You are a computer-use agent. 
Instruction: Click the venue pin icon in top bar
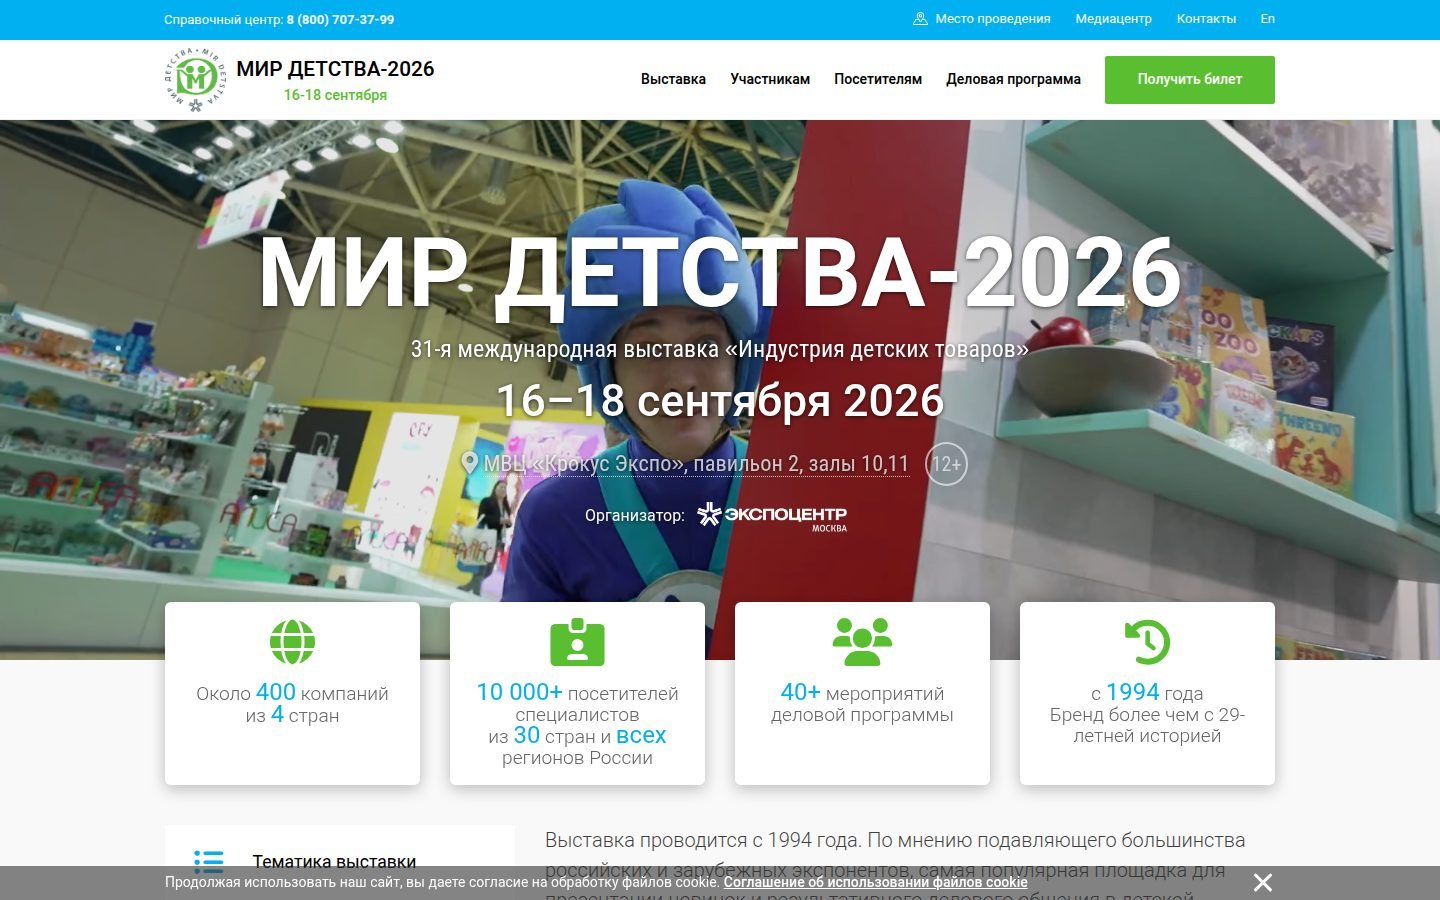pyautogui.click(x=920, y=19)
